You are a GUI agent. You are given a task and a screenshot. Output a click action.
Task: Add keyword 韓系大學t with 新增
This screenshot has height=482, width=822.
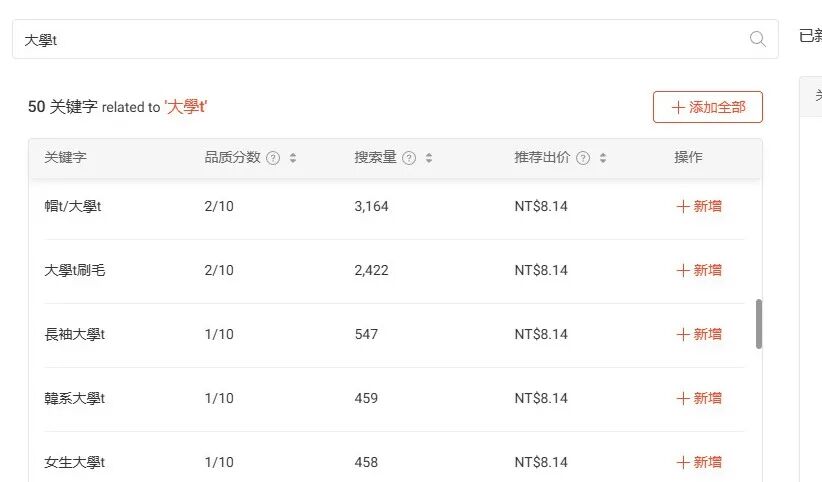[x=699, y=398]
